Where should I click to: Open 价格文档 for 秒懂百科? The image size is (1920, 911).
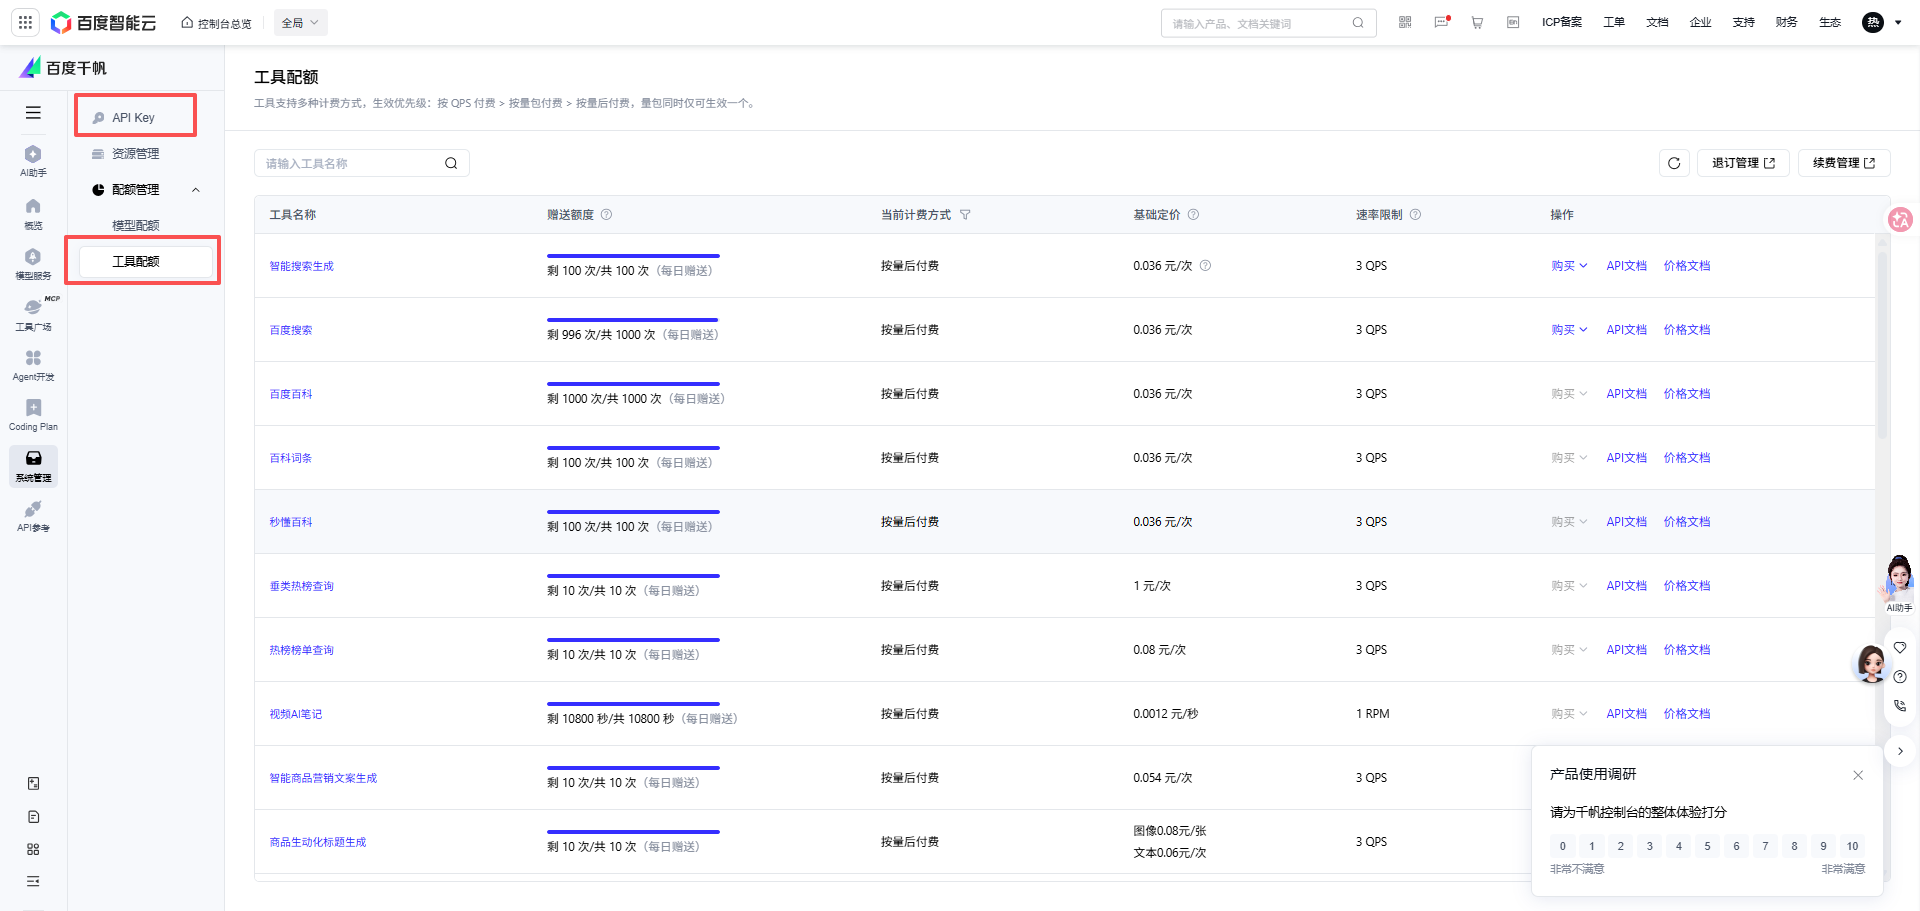pyautogui.click(x=1687, y=522)
